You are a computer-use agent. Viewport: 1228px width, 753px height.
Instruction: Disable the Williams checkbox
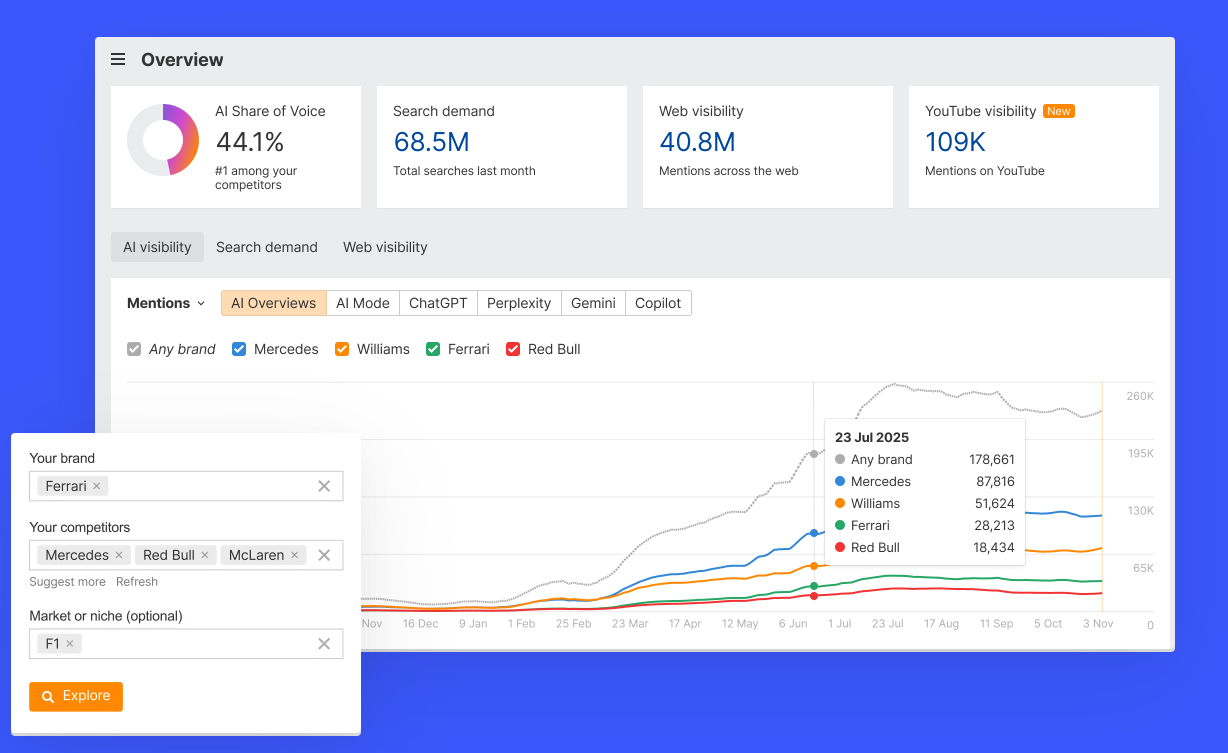341,349
